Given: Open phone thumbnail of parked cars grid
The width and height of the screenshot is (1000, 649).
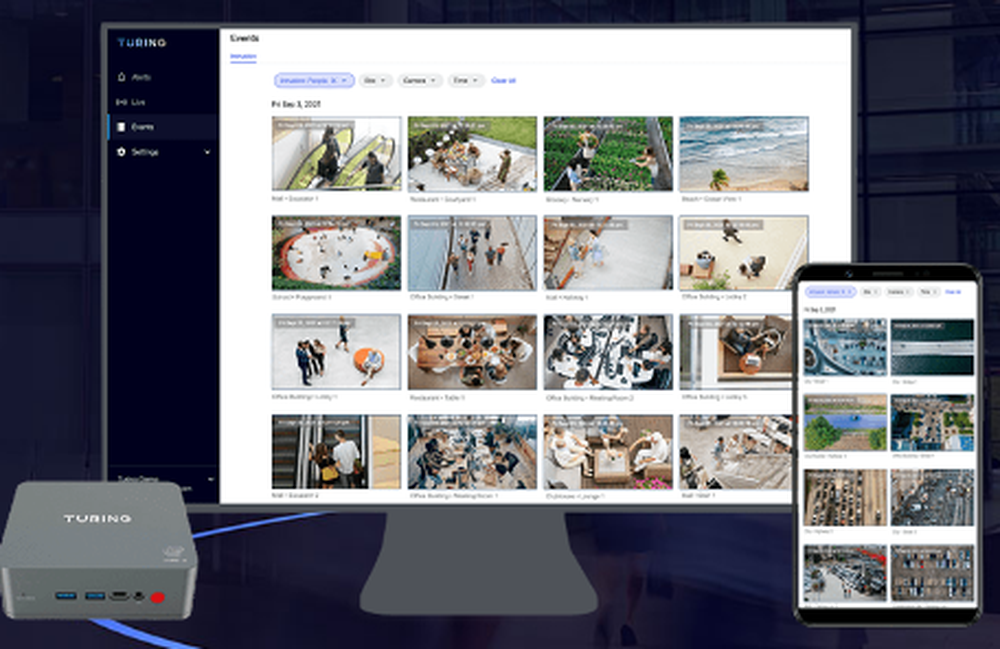Looking at the screenshot, I should coord(932,572).
